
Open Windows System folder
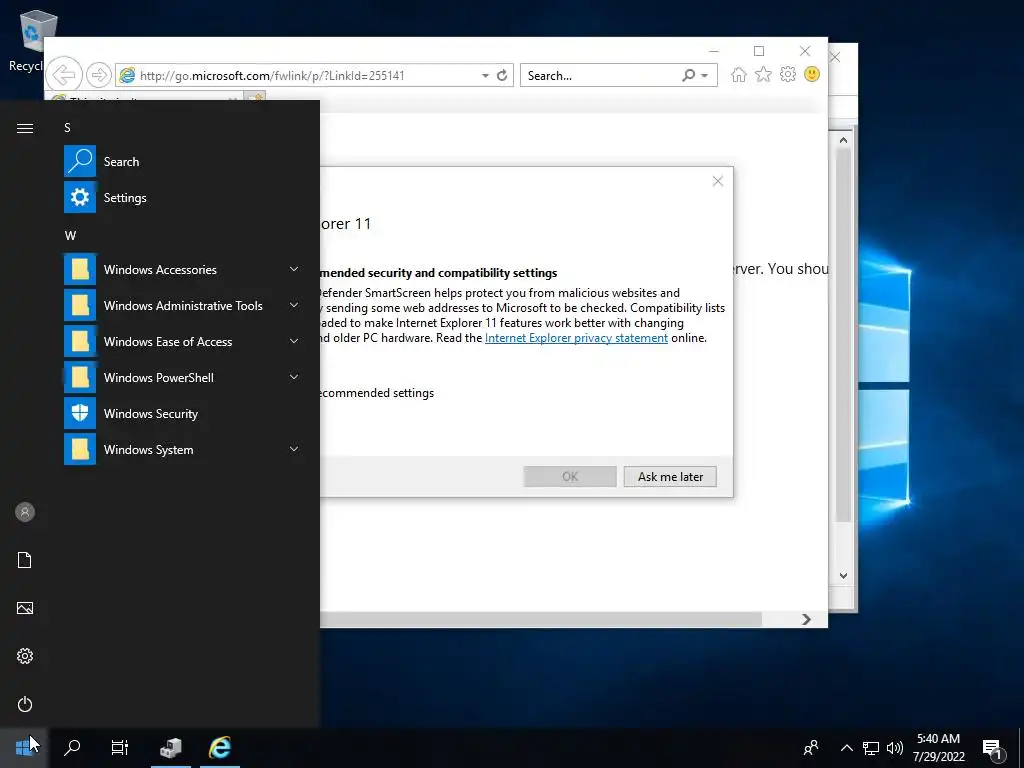coord(182,449)
